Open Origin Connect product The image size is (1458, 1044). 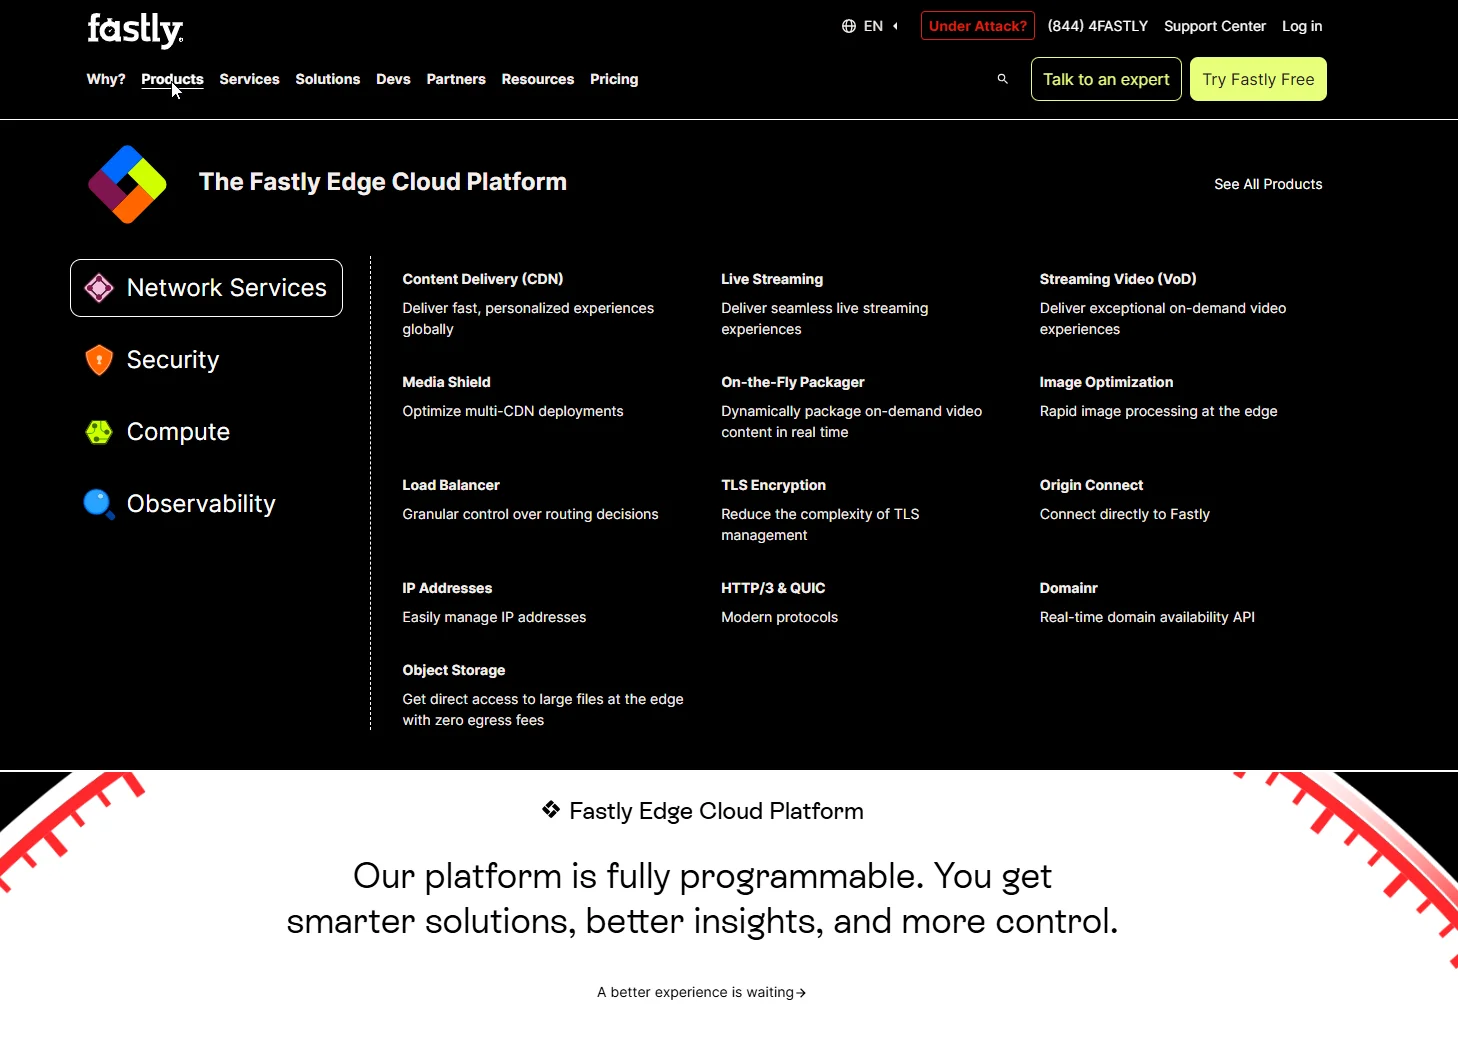click(1091, 485)
